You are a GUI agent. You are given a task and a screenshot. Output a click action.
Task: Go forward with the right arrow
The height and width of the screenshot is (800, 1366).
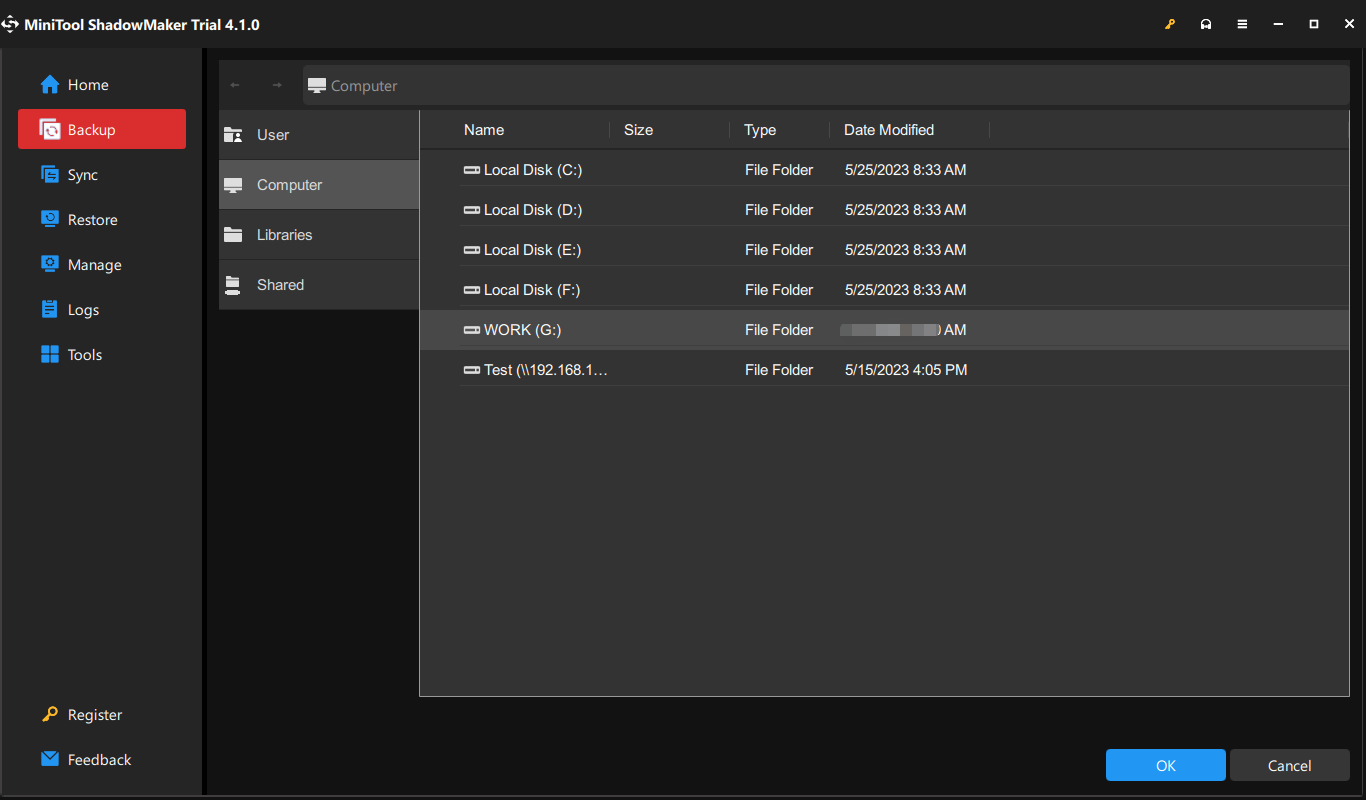pyautogui.click(x=277, y=86)
